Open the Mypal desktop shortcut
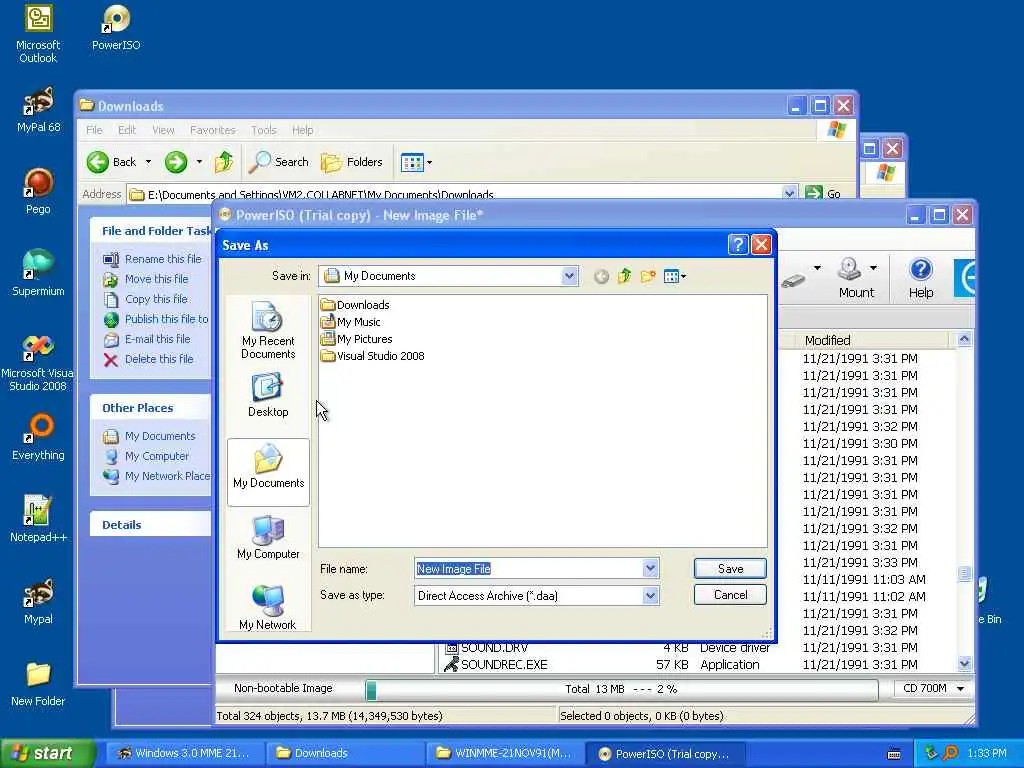 [38, 601]
